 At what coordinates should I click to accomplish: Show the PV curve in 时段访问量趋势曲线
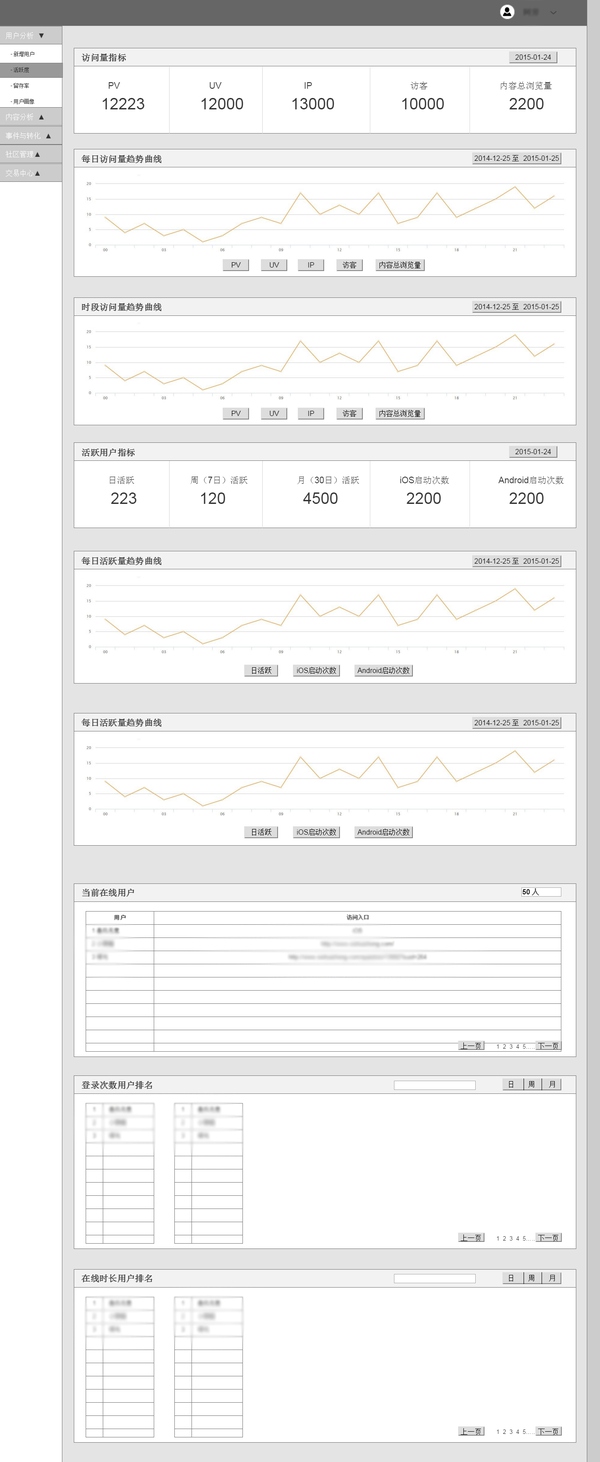click(235, 413)
